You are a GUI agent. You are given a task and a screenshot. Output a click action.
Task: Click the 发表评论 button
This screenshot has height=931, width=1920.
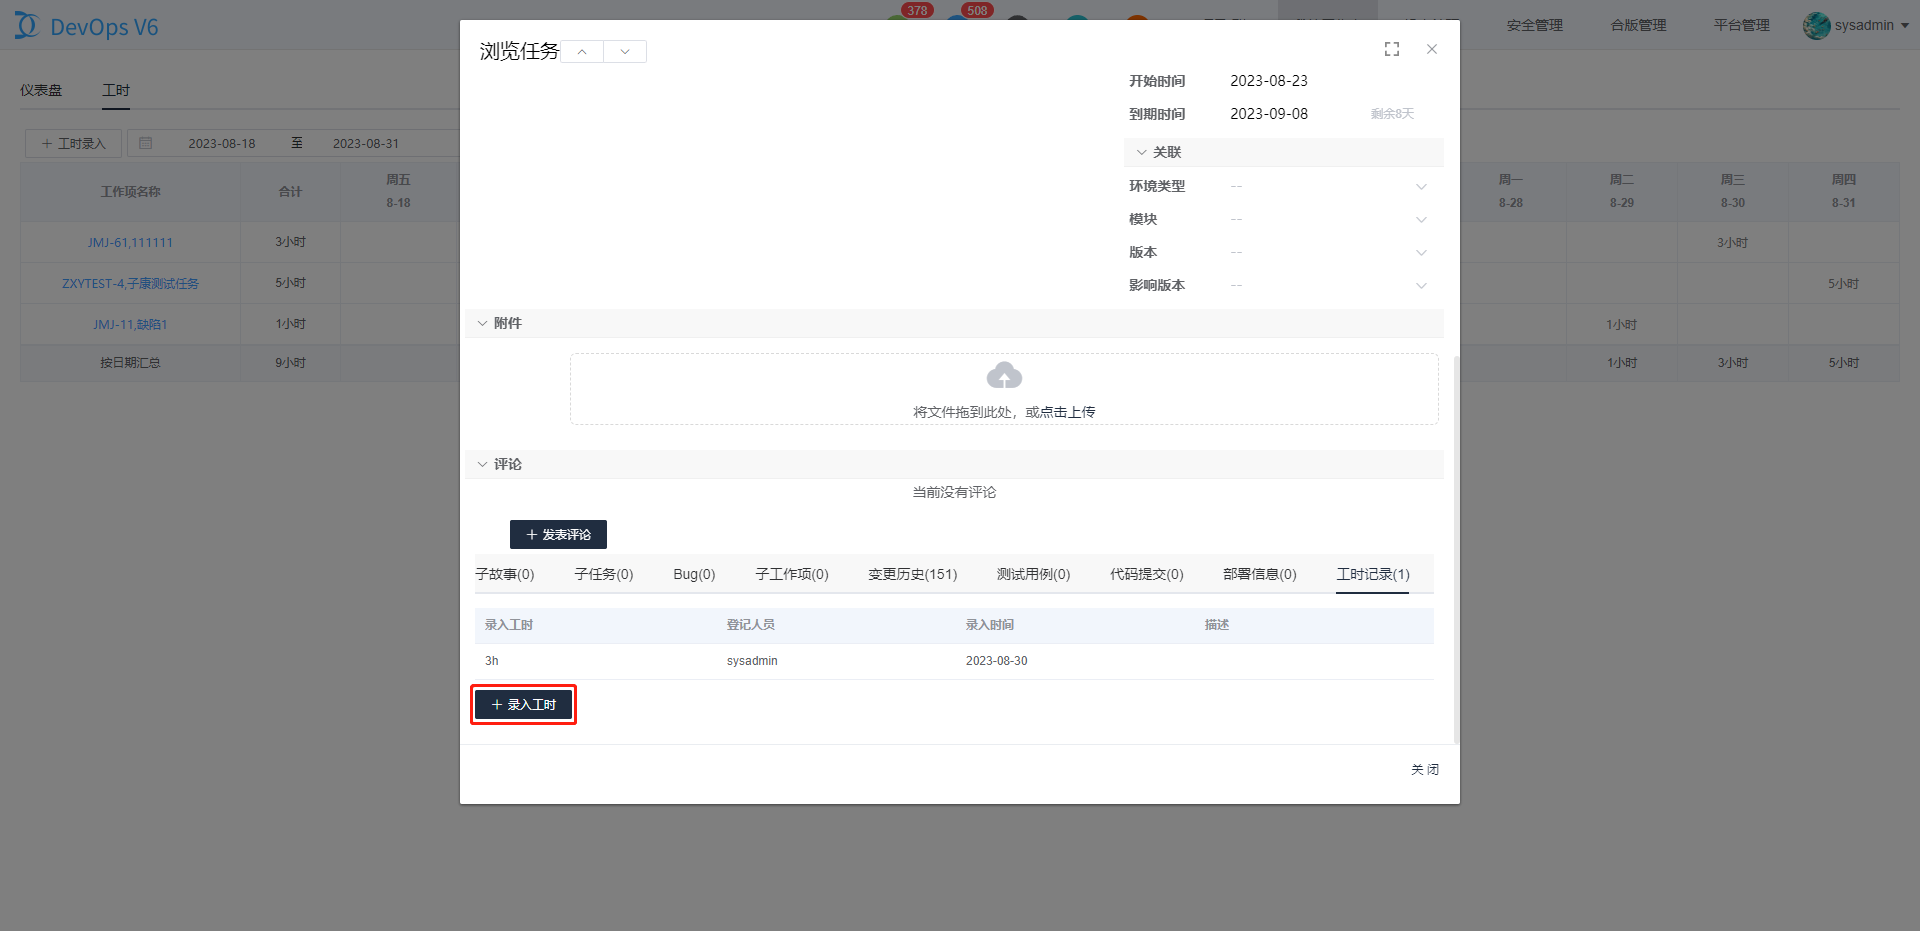[x=558, y=535]
